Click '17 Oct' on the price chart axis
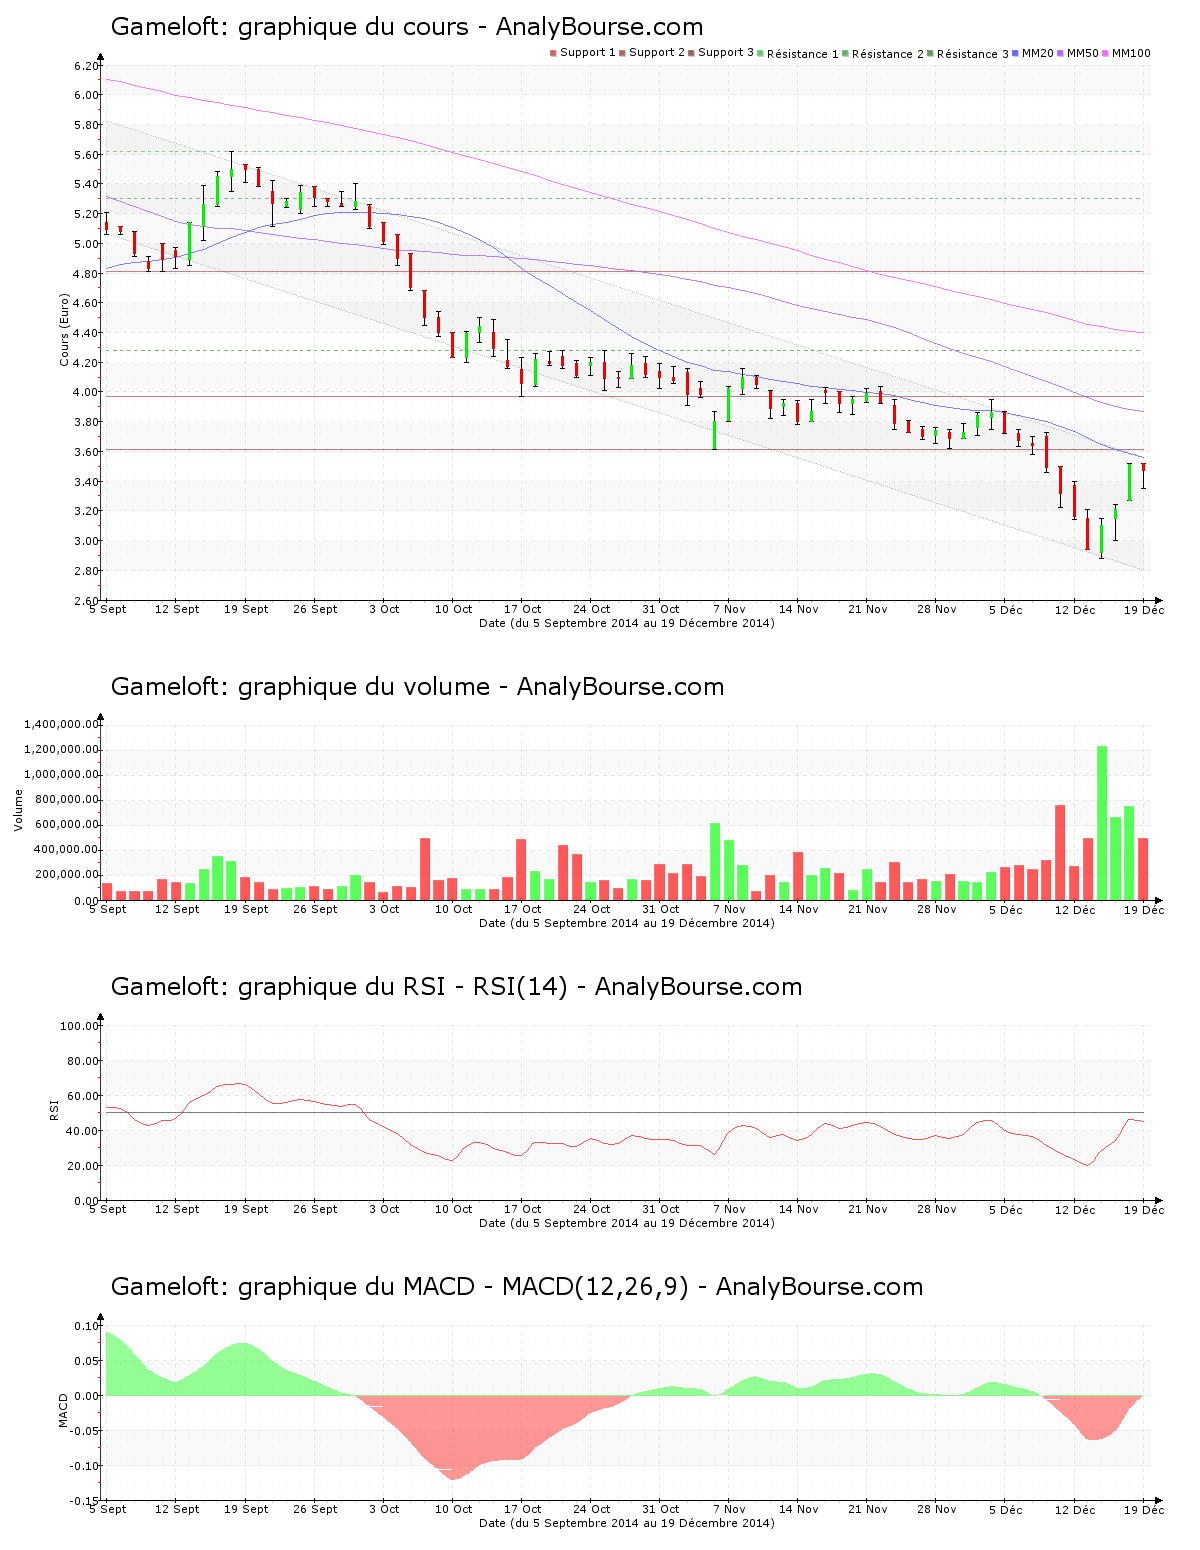This screenshot has height=1550, width=1200. (x=522, y=609)
